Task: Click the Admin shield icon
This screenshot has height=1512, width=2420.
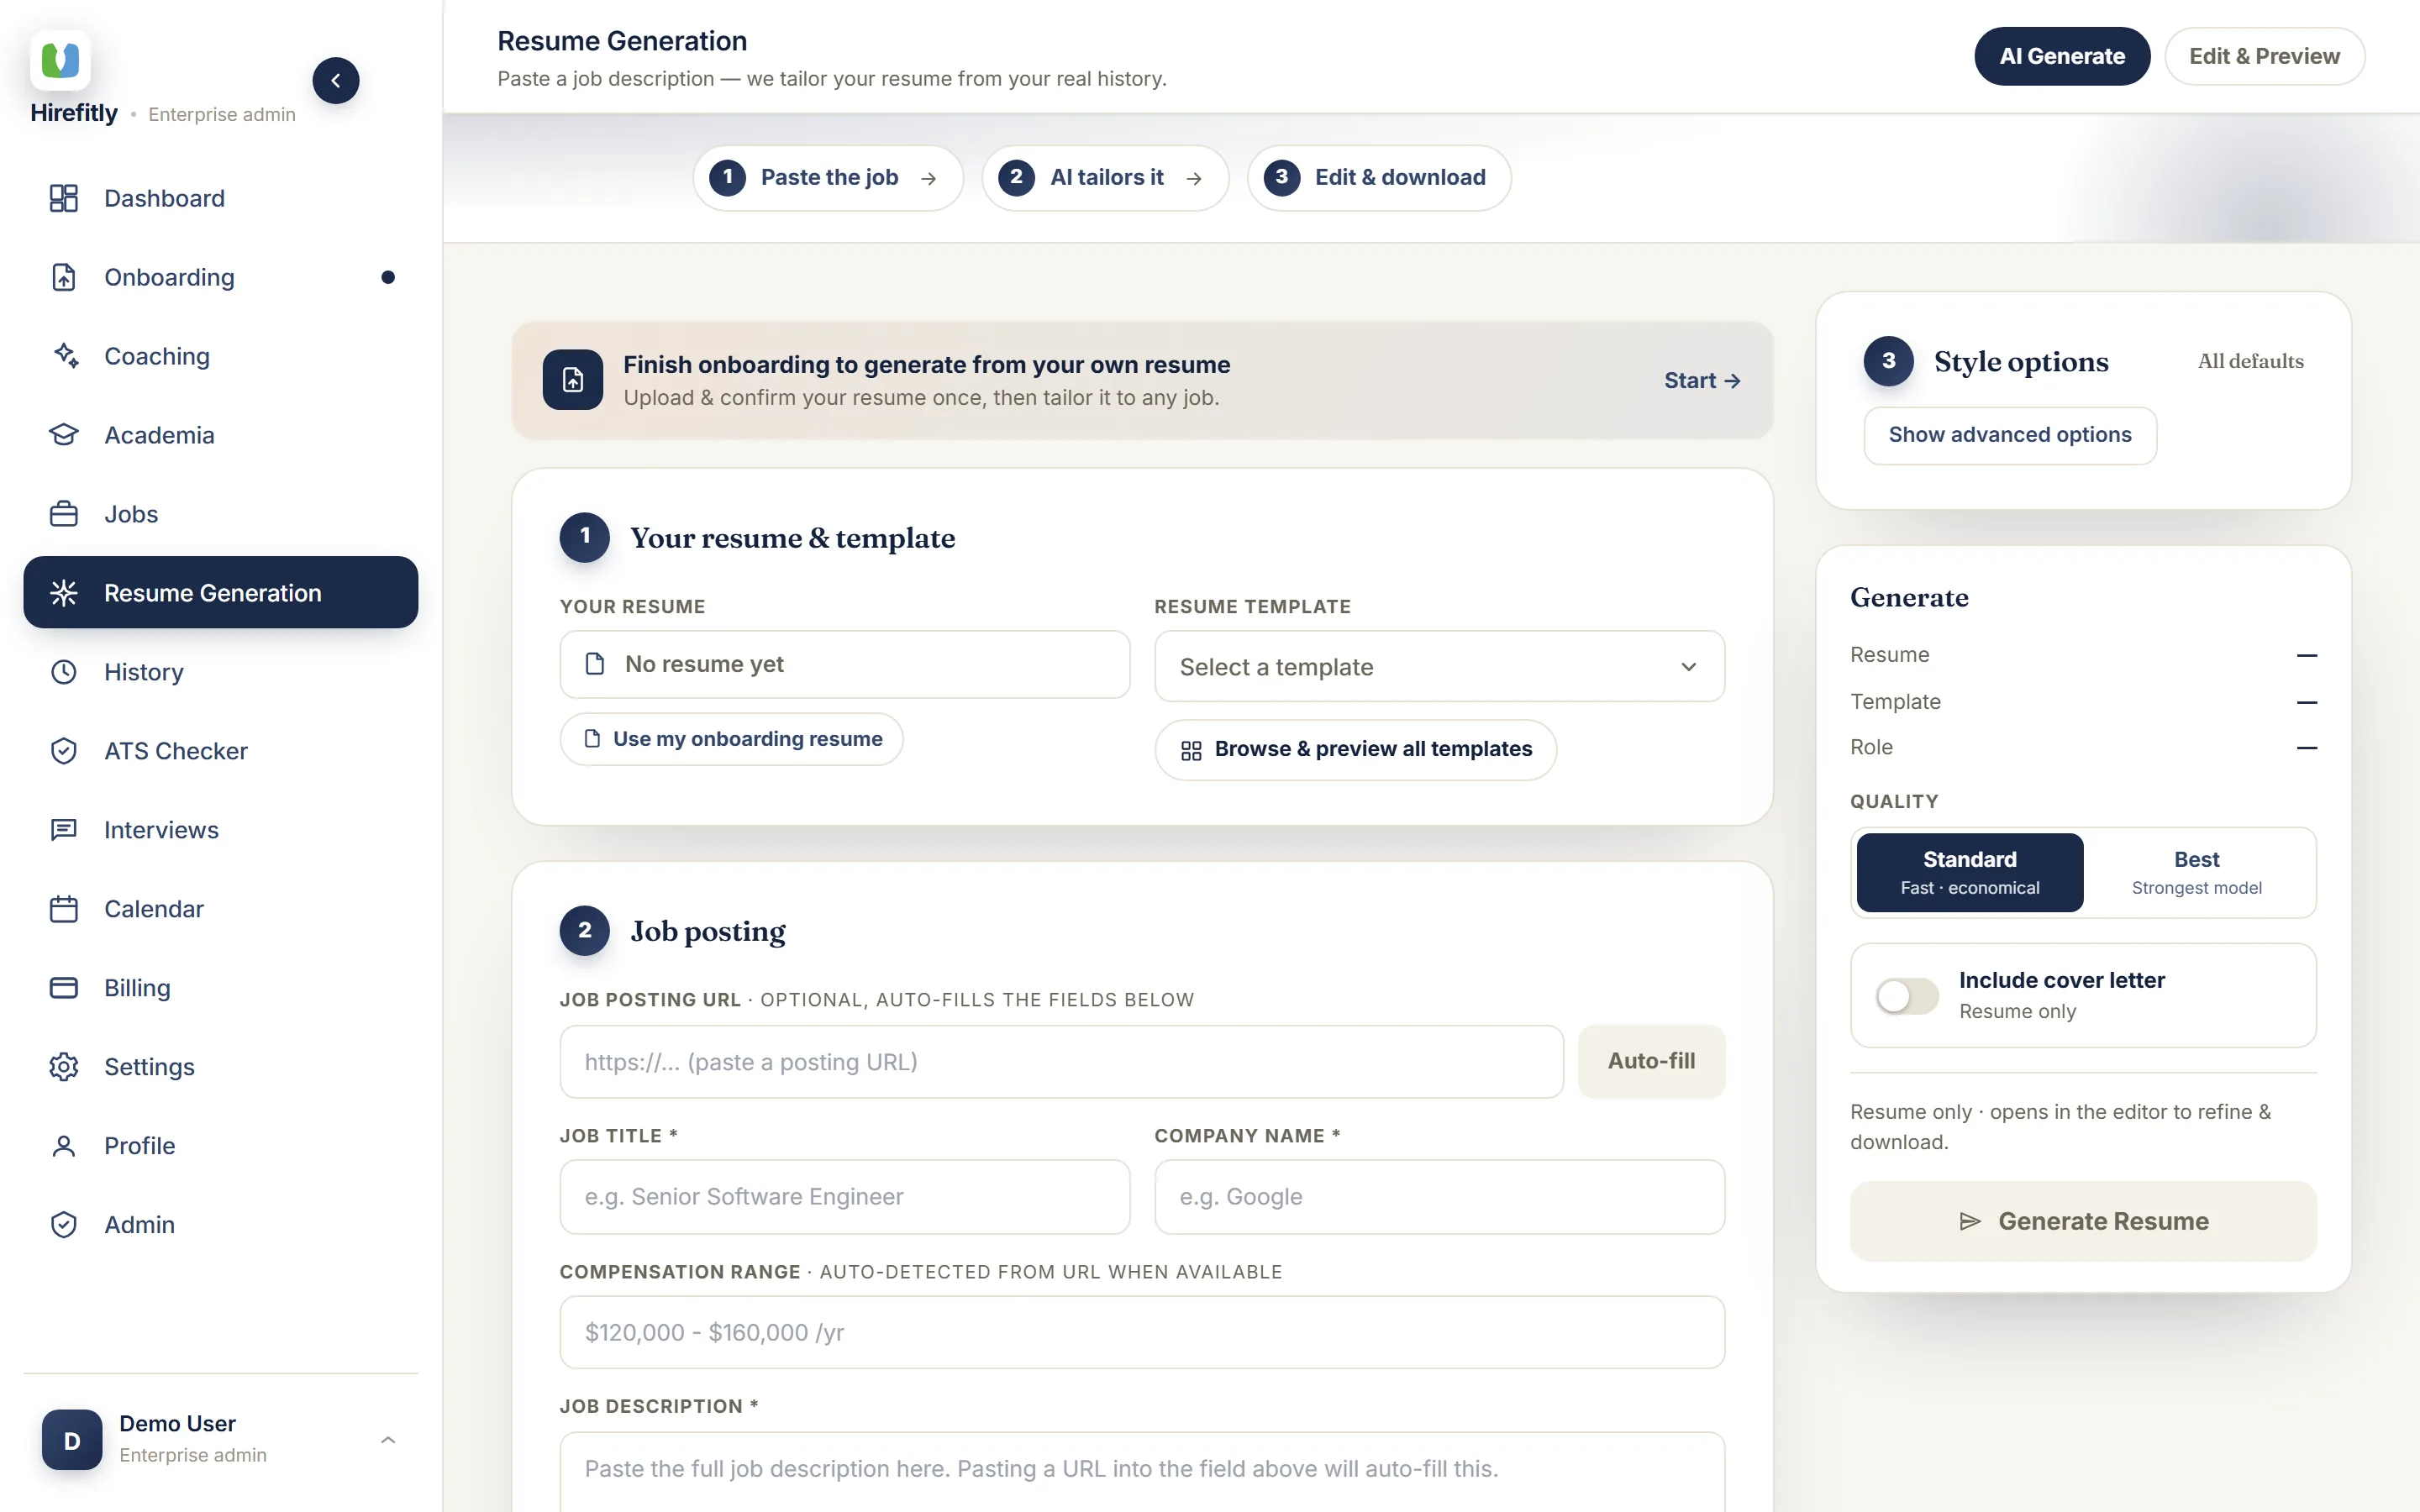Action: [64, 1225]
